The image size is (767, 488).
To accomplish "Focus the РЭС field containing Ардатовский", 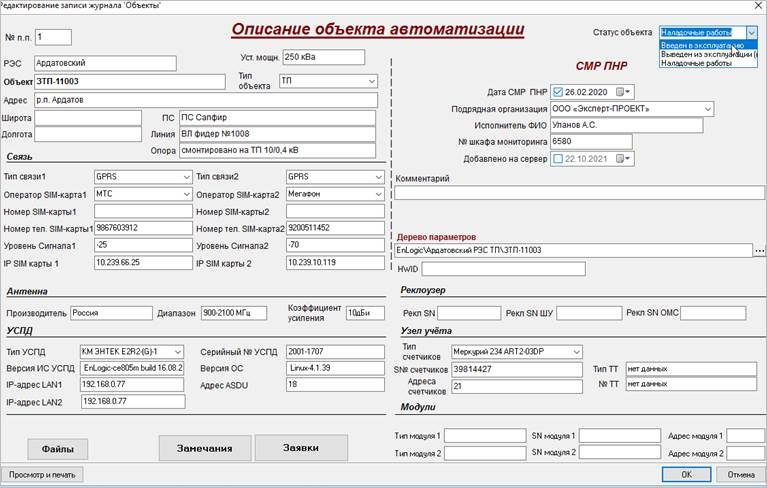I will [x=105, y=63].
